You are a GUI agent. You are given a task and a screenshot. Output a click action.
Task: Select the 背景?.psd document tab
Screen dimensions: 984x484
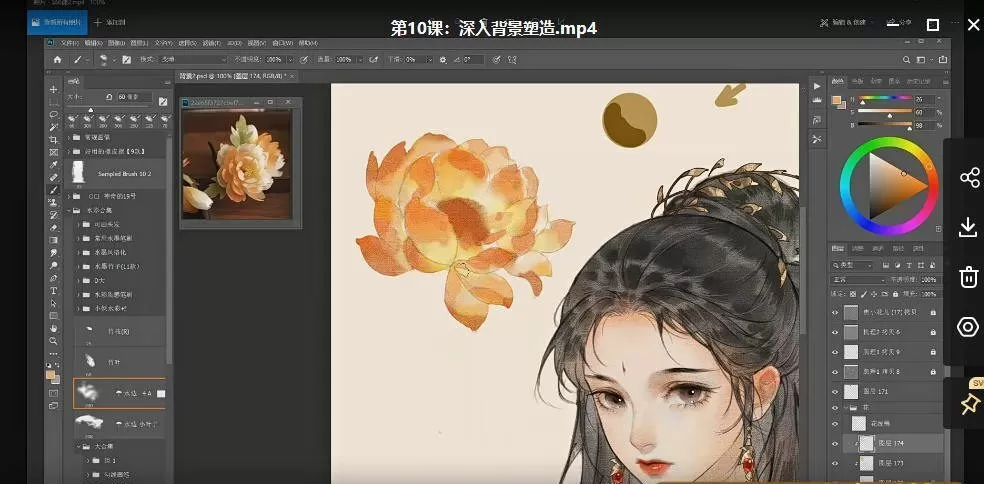click(233, 76)
